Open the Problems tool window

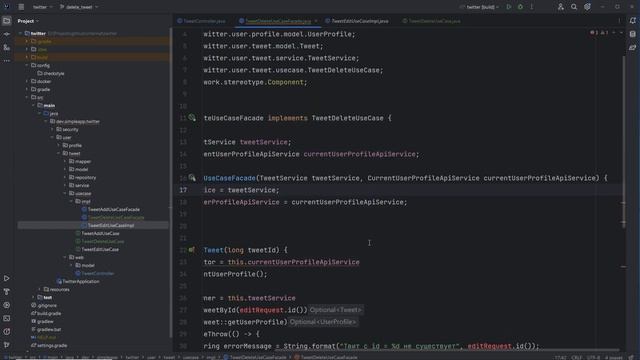pyautogui.click(x=7, y=332)
